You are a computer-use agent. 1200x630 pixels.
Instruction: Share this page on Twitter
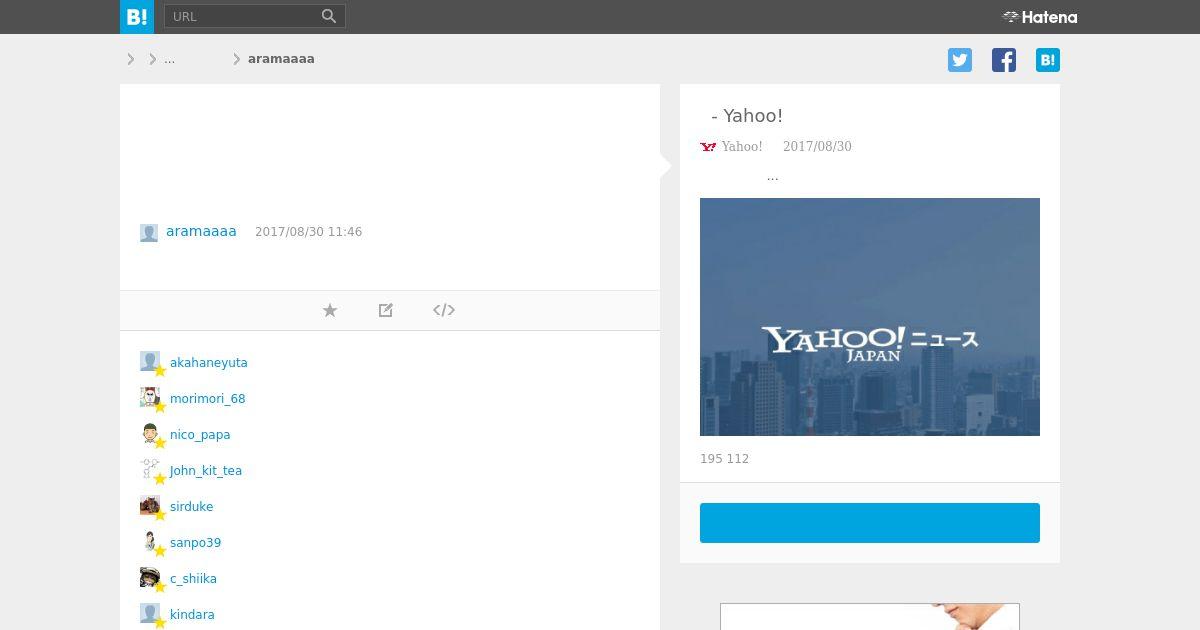click(960, 60)
